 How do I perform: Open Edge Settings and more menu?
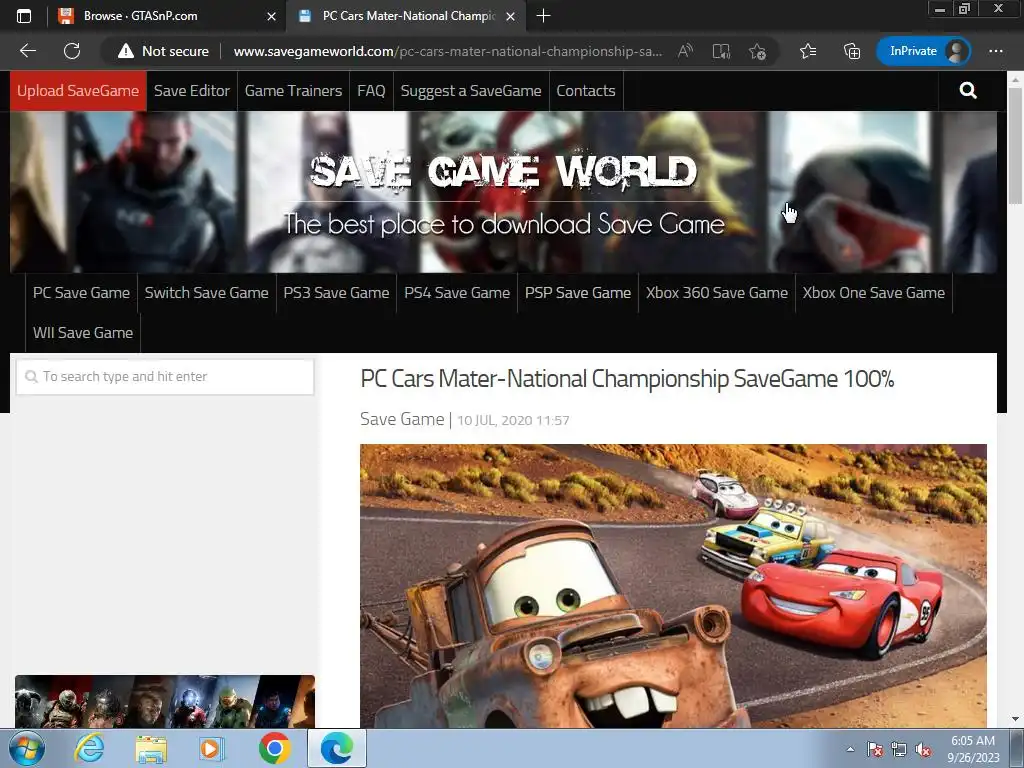click(995, 51)
